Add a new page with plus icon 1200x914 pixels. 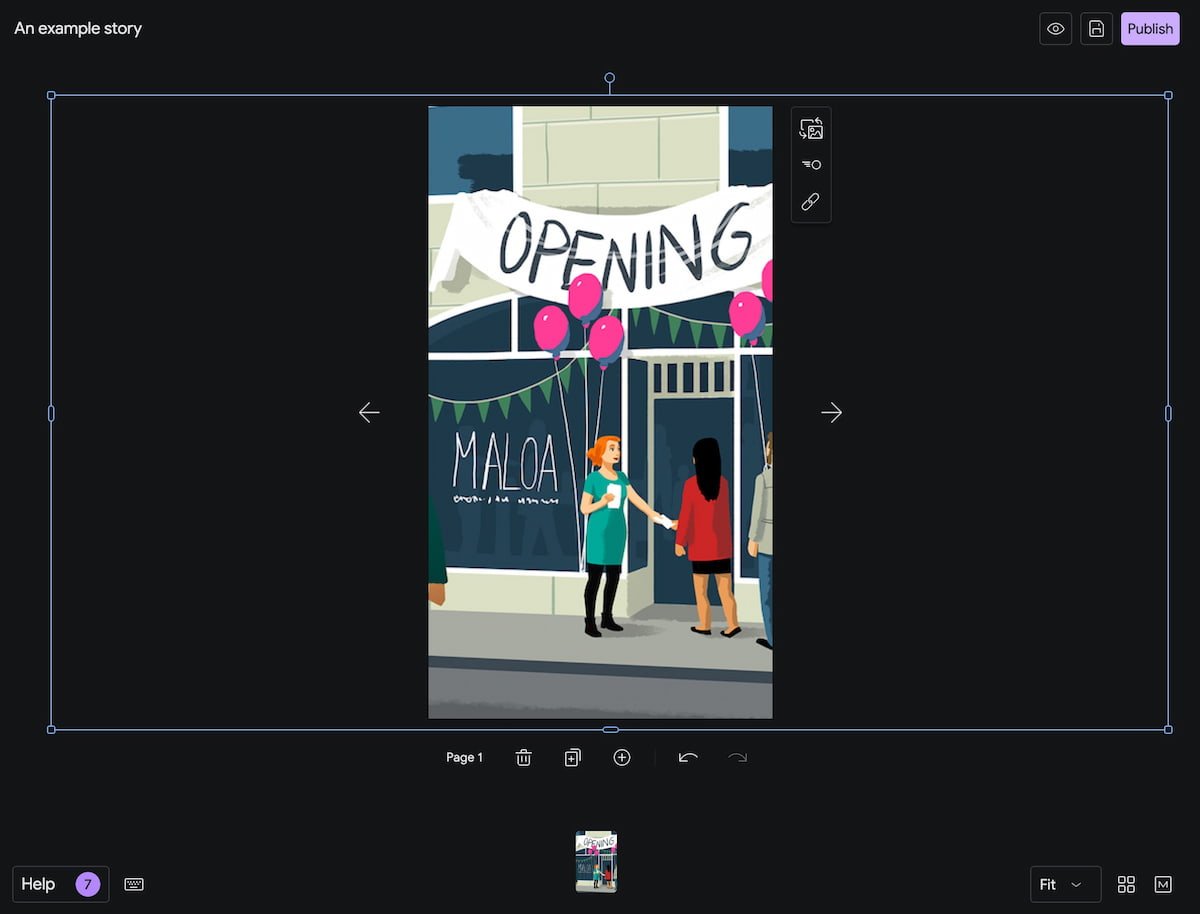[x=622, y=758]
